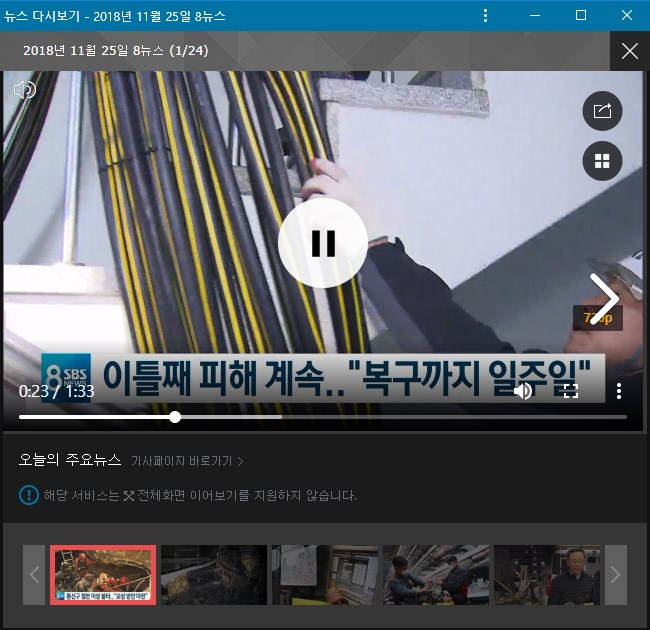Select the second dark news thumbnail
This screenshot has height=630, width=650.
(214, 575)
